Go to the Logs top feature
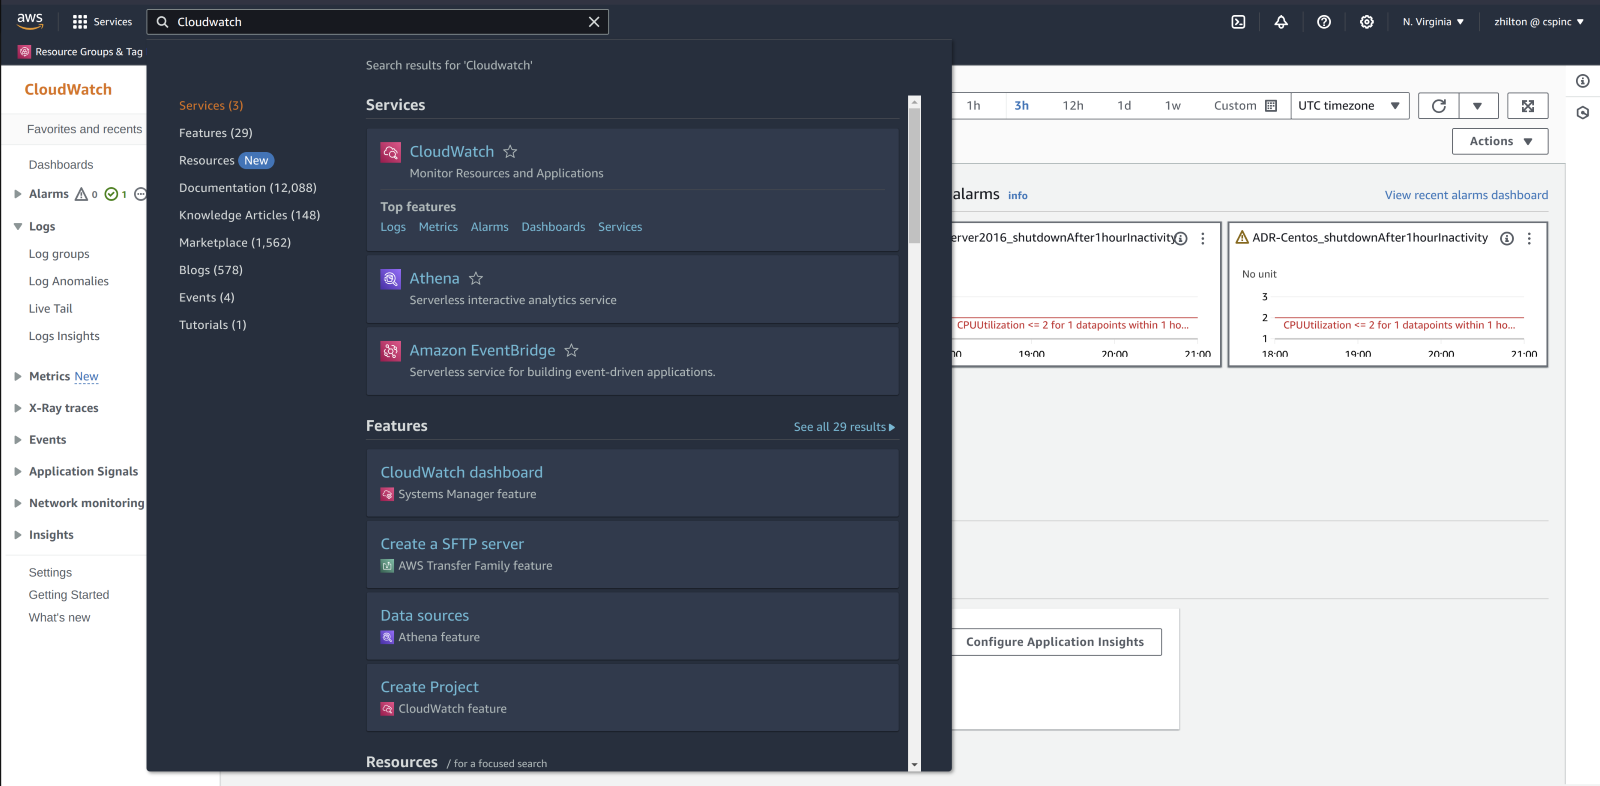This screenshot has width=1600, height=786. (393, 227)
